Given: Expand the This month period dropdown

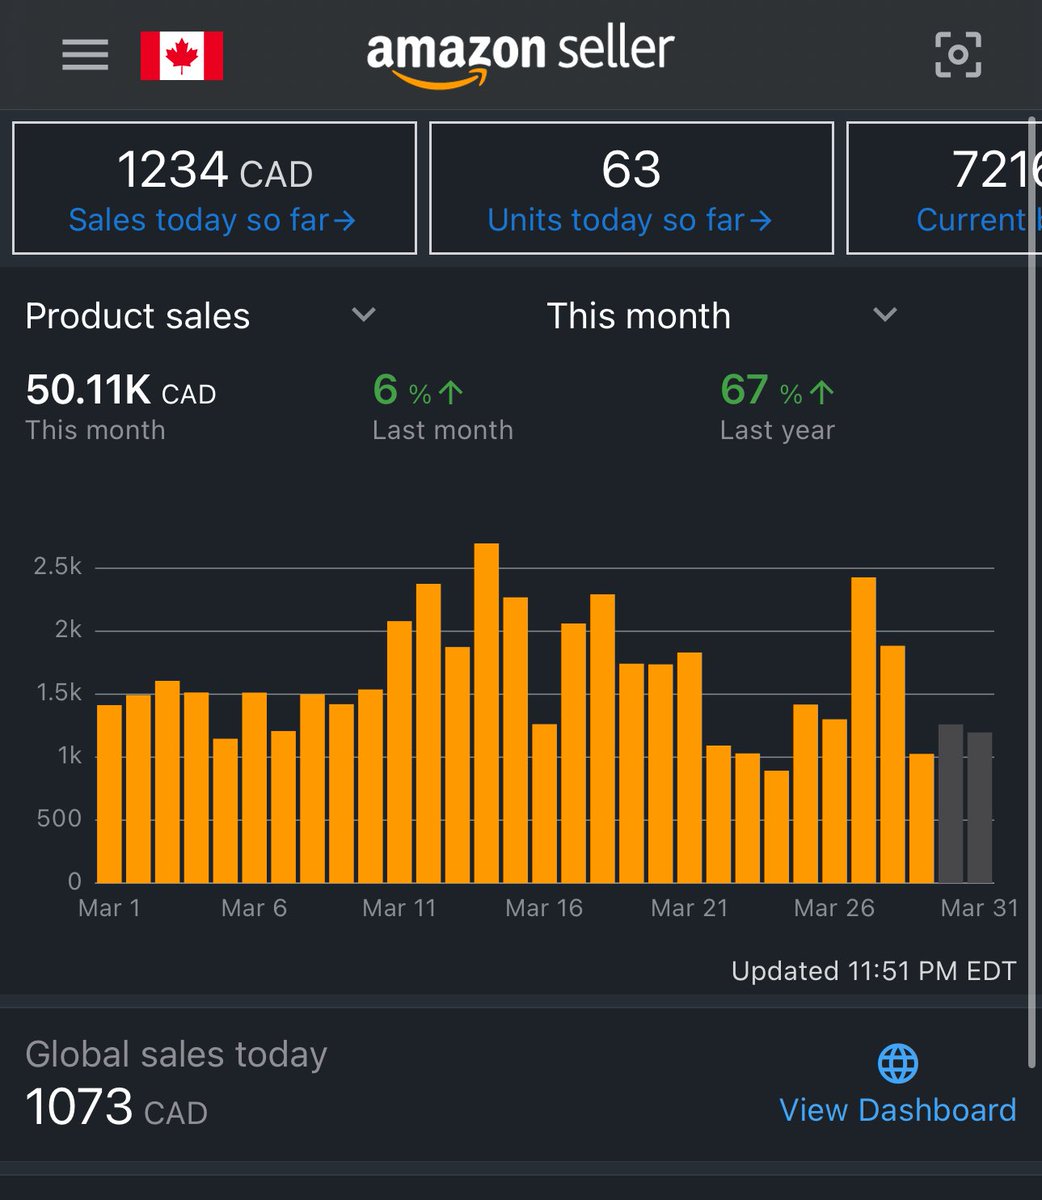Looking at the screenshot, I should [x=722, y=316].
